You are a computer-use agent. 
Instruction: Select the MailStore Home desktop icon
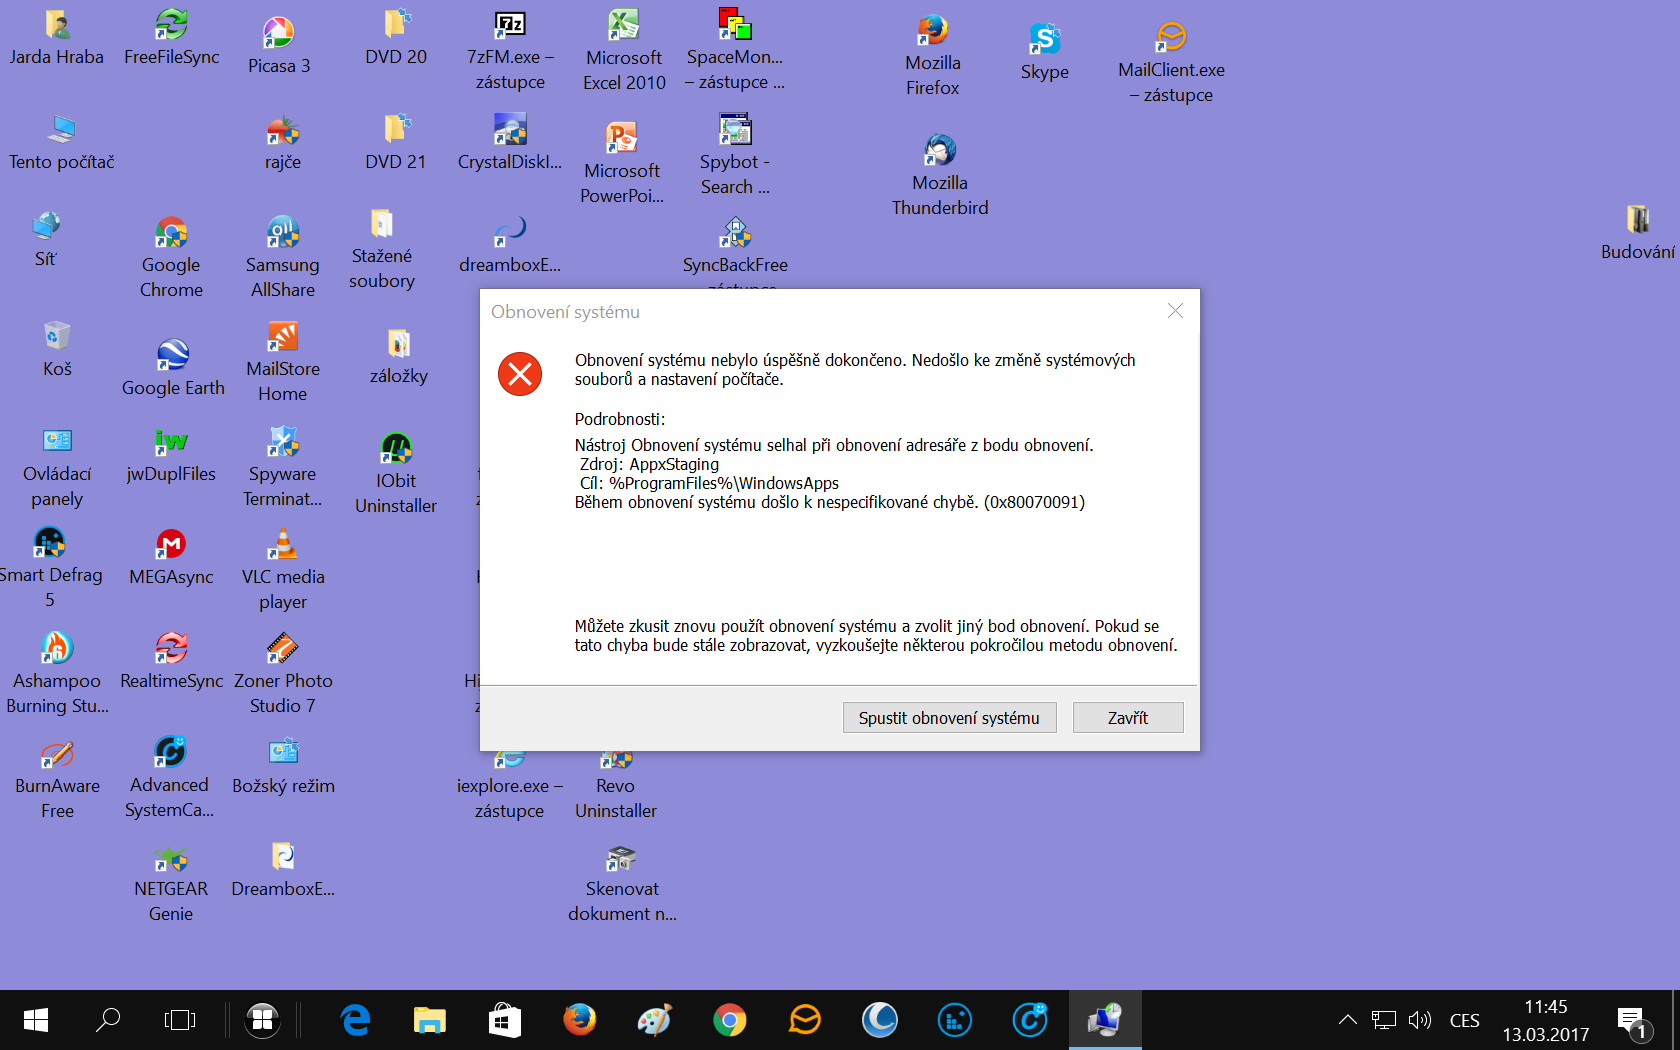(283, 362)
